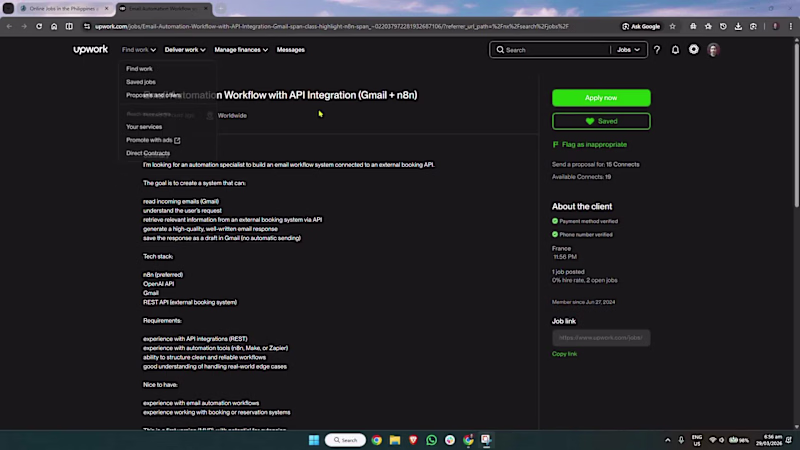Click Flag as inappropriate link

coord(594,144)
